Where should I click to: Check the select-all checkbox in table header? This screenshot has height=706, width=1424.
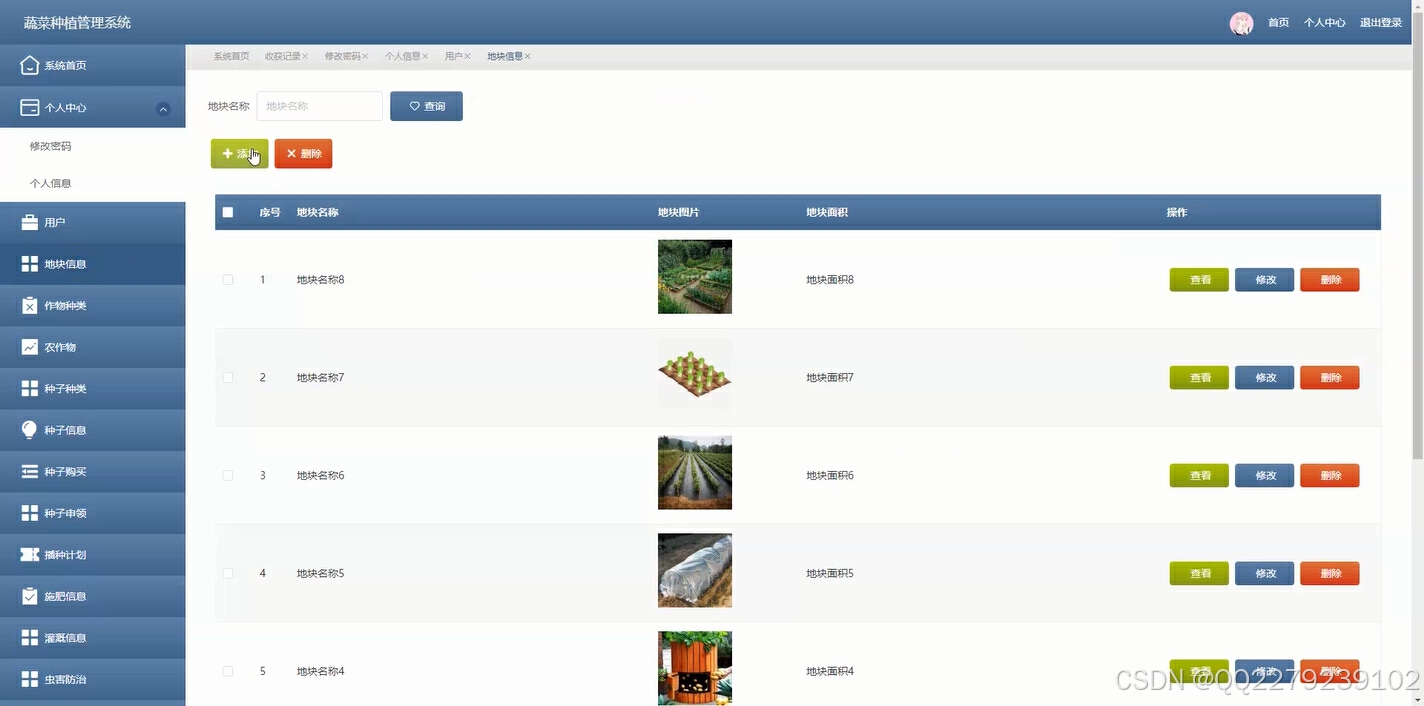pos(227,212)
